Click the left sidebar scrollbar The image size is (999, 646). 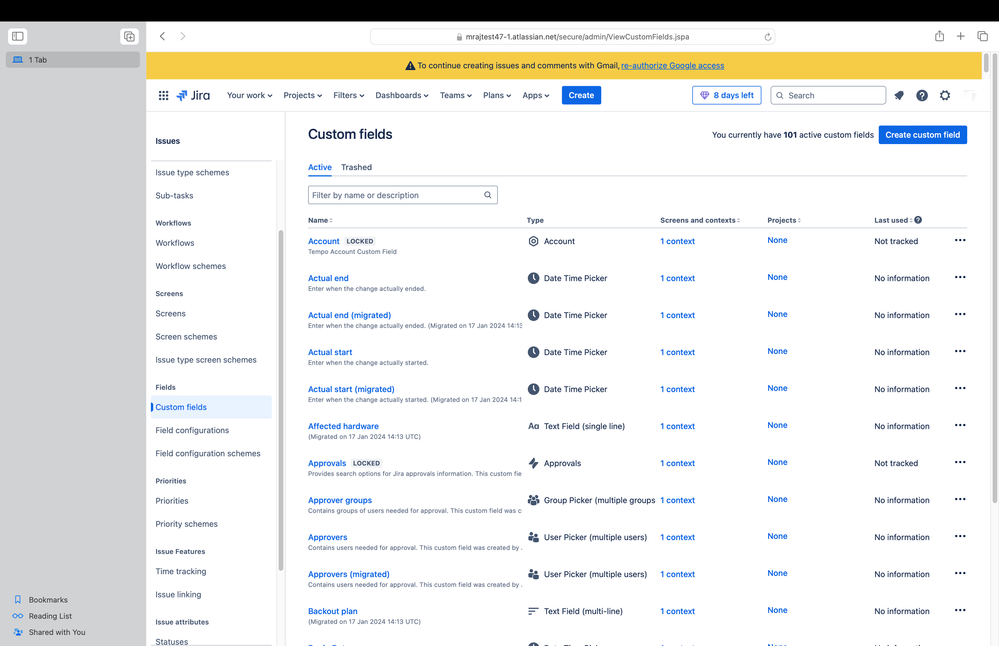[280, 400]
